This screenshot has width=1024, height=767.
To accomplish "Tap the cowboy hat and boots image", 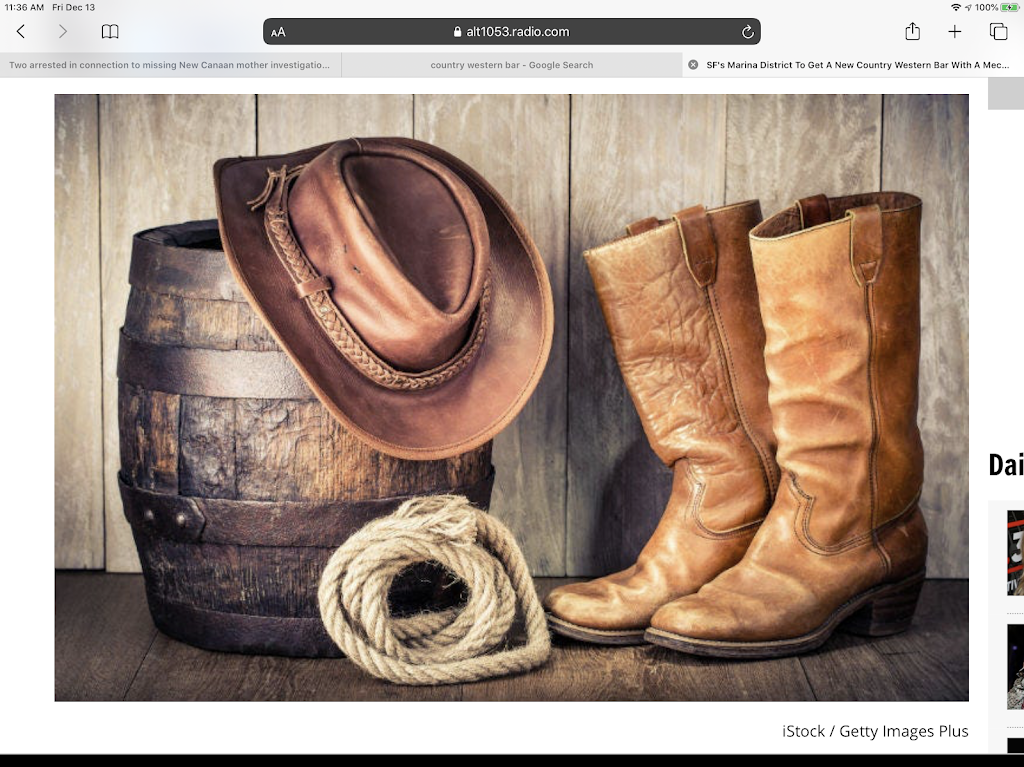I will 511,397.
